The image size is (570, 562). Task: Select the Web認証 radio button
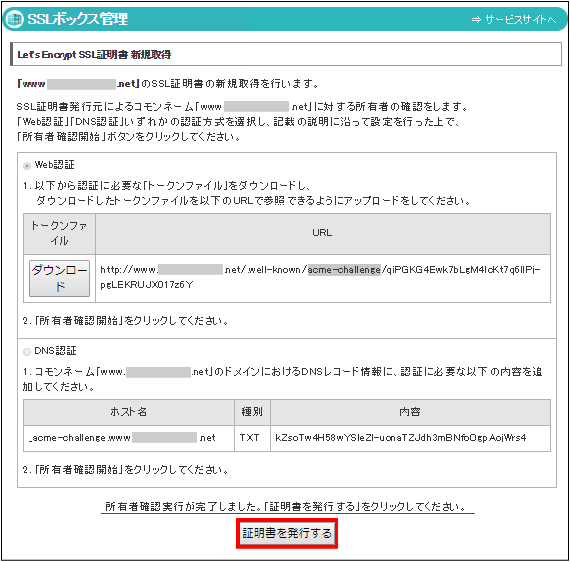[27, 166]
